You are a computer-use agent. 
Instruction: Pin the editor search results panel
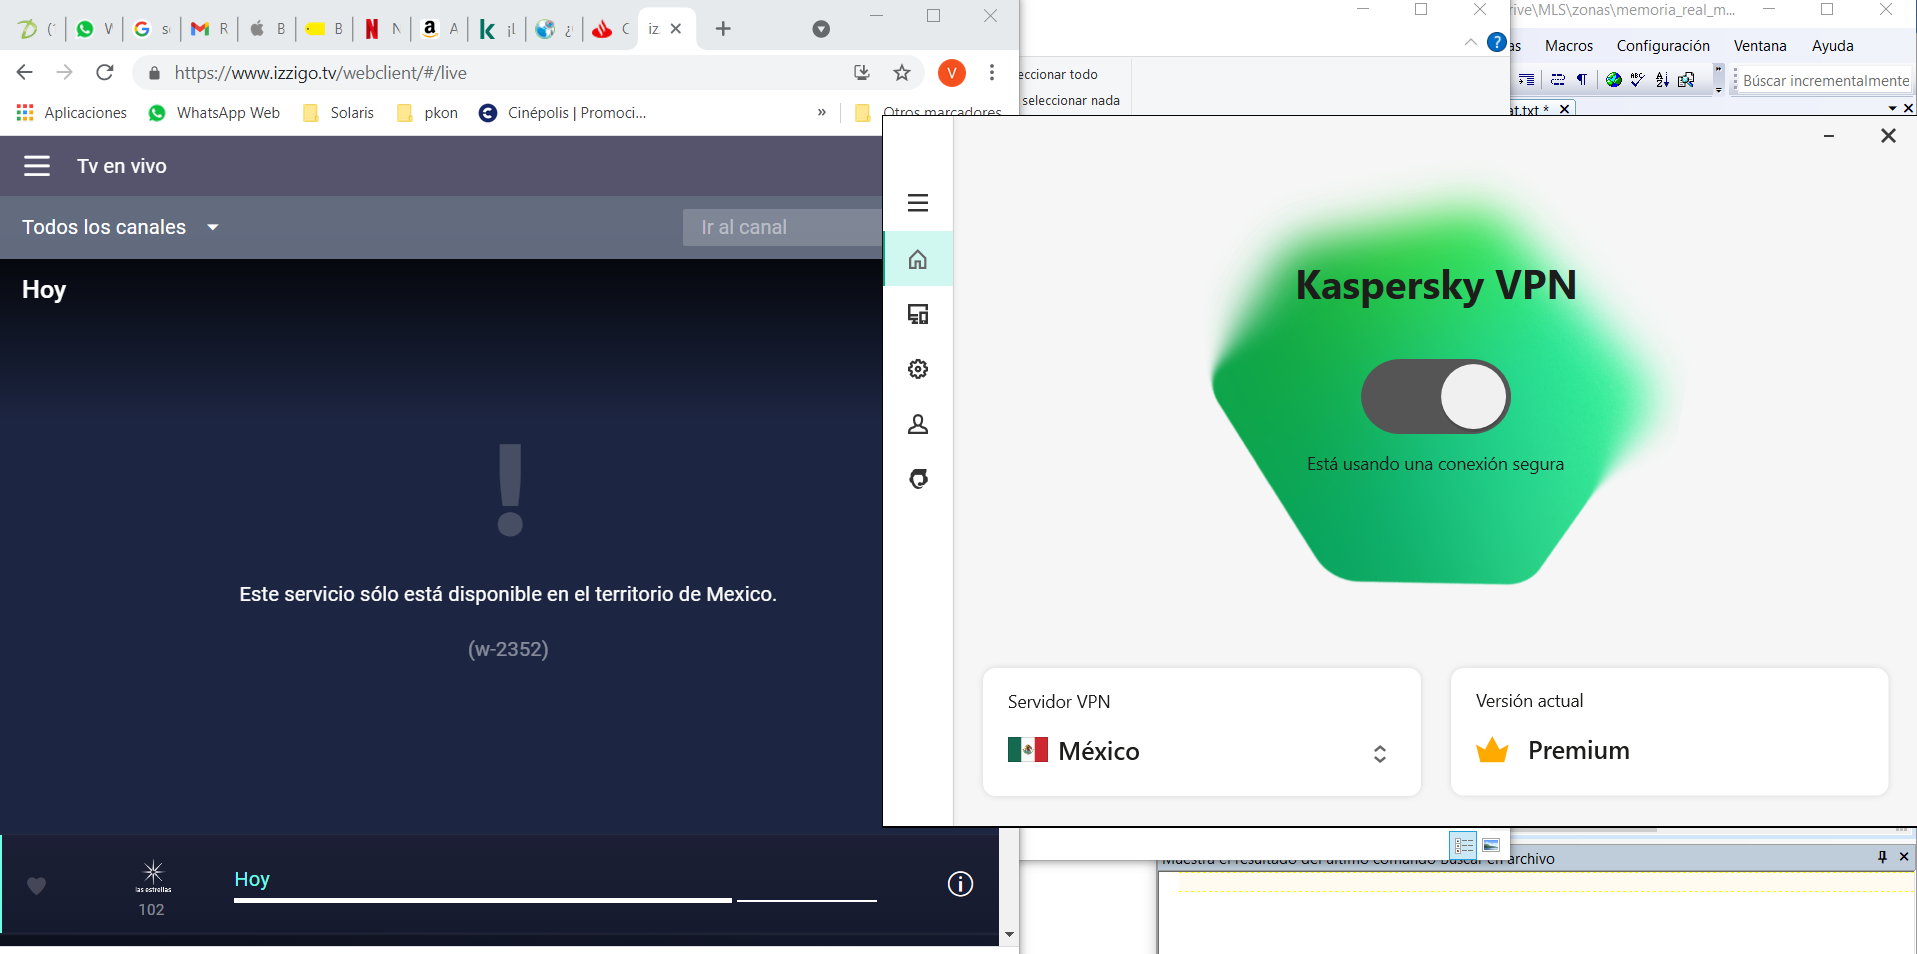tap(1882, 857)
